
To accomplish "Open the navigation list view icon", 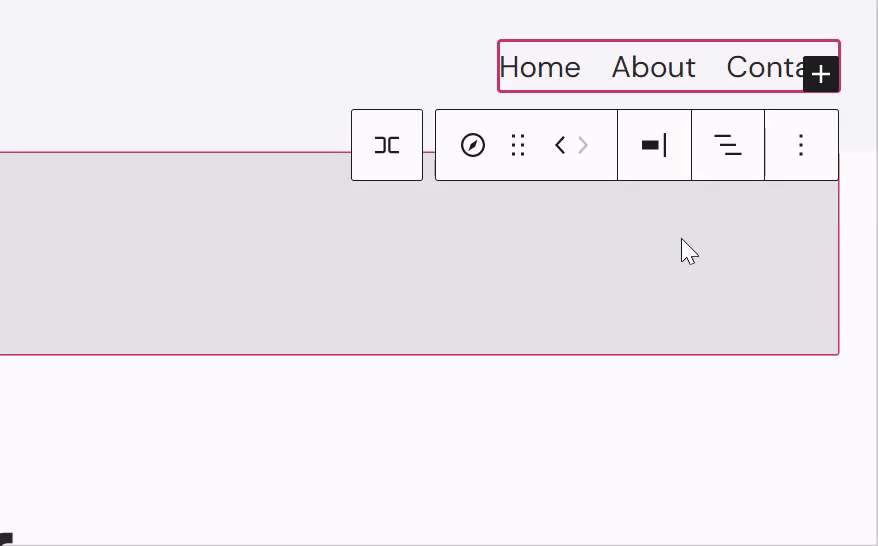I will pos(727,145).
